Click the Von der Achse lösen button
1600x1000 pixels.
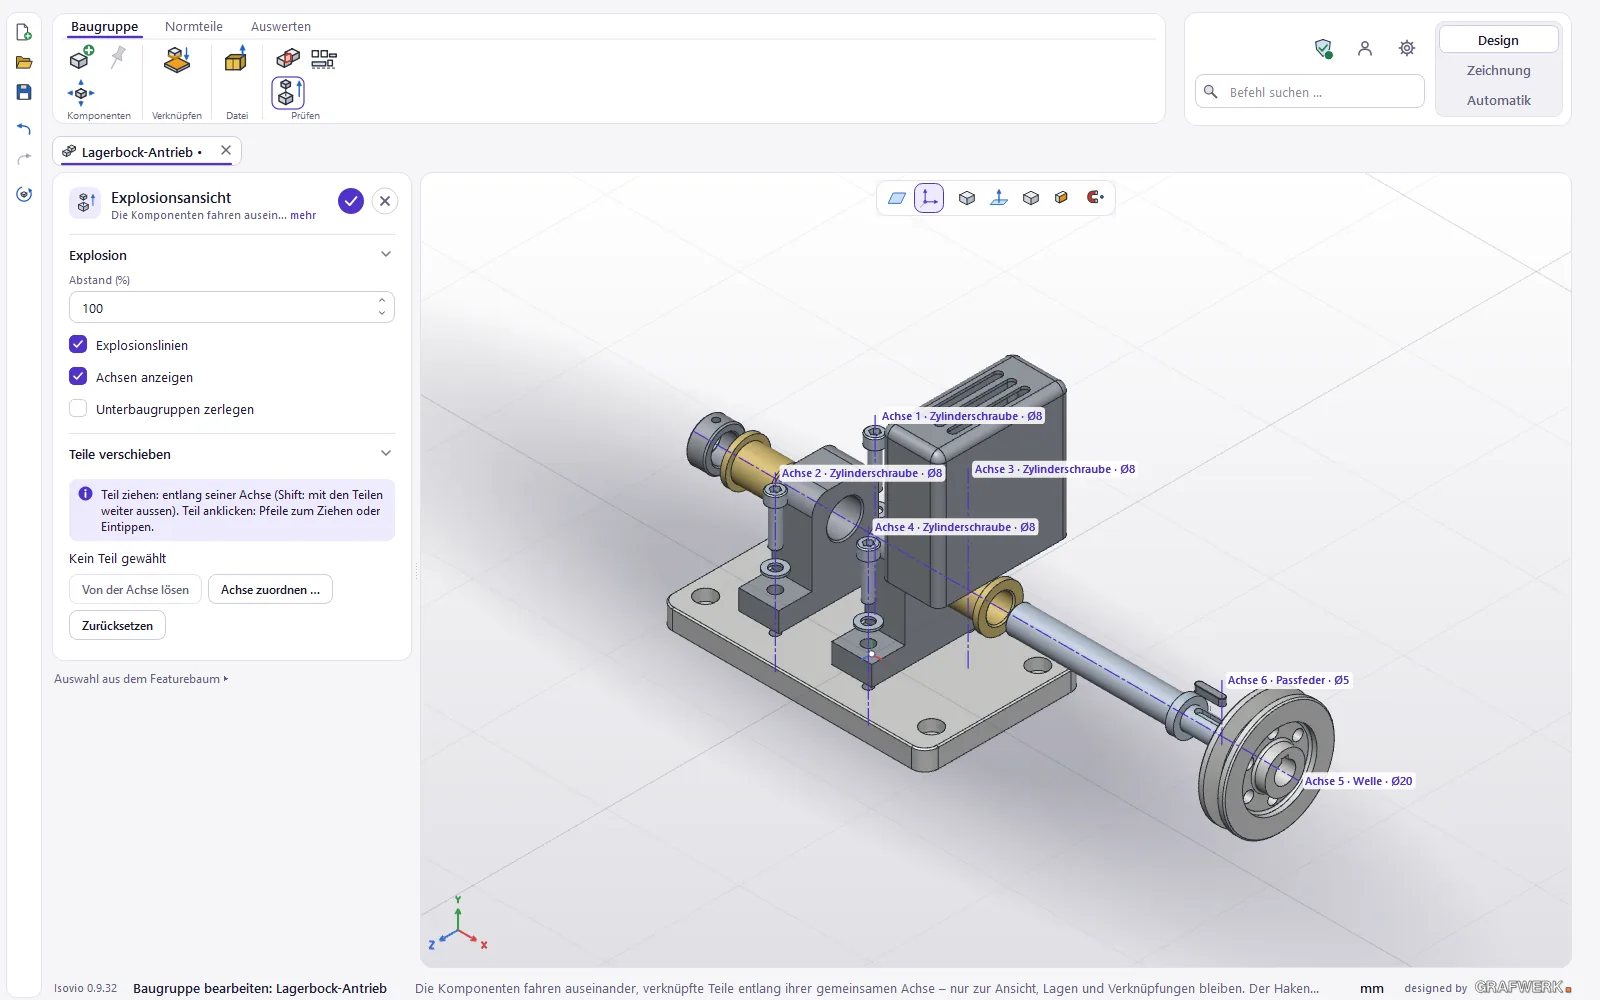tap(135, 589)
